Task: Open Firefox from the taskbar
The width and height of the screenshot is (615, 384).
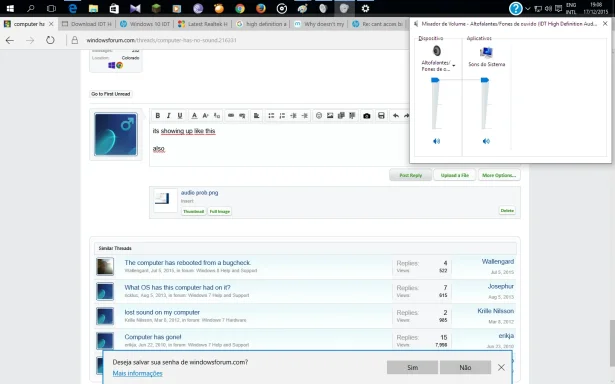Action: pyautogui.click(x=260, y=8)
